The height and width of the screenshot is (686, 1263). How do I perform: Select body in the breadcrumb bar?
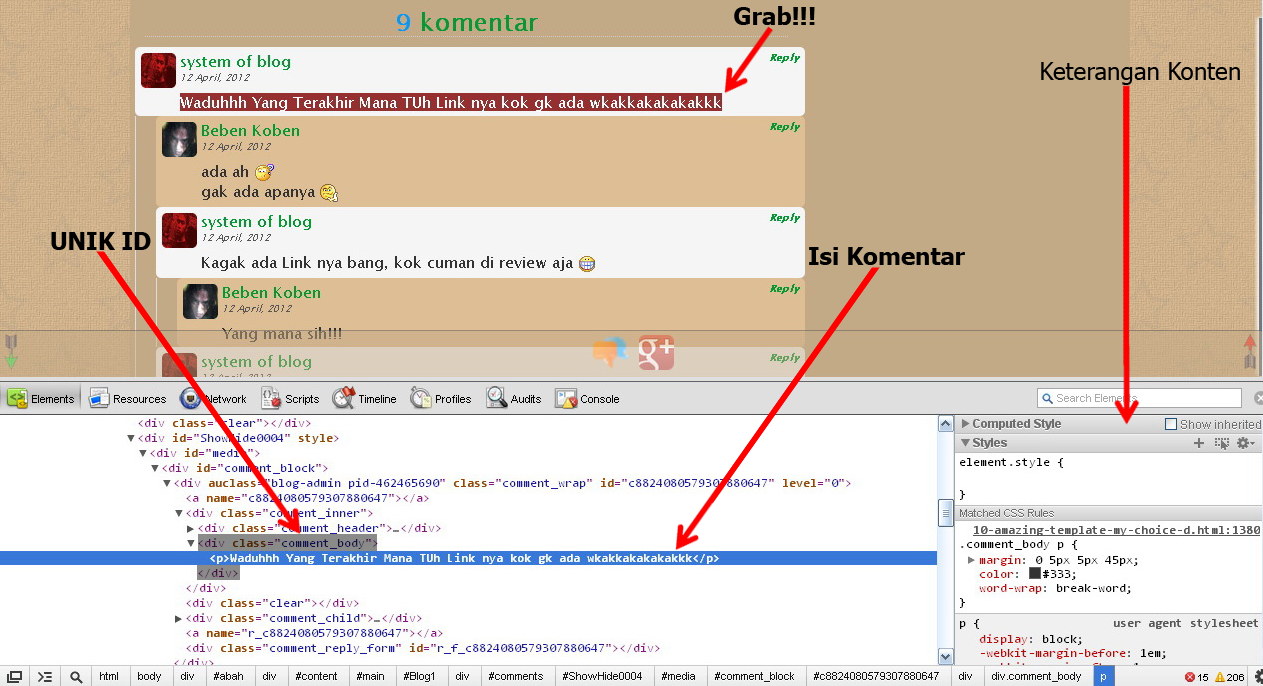149,676
